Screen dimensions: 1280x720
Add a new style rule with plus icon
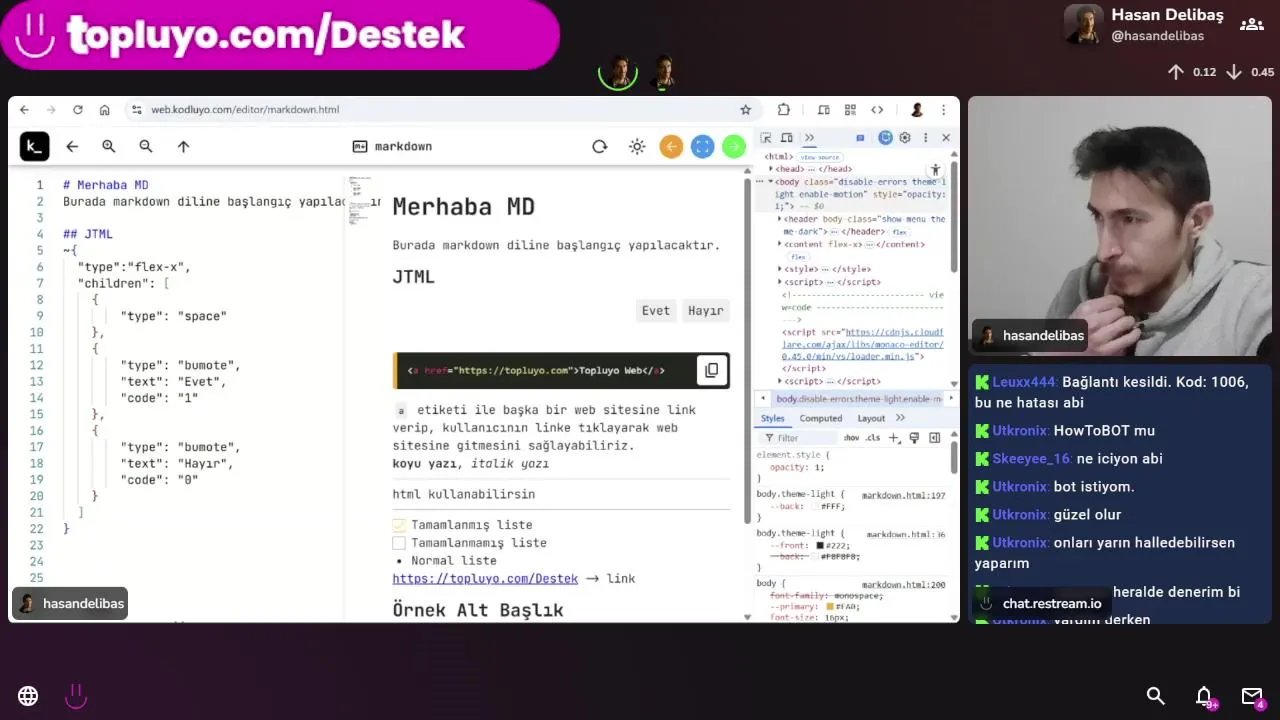[894, 438]
